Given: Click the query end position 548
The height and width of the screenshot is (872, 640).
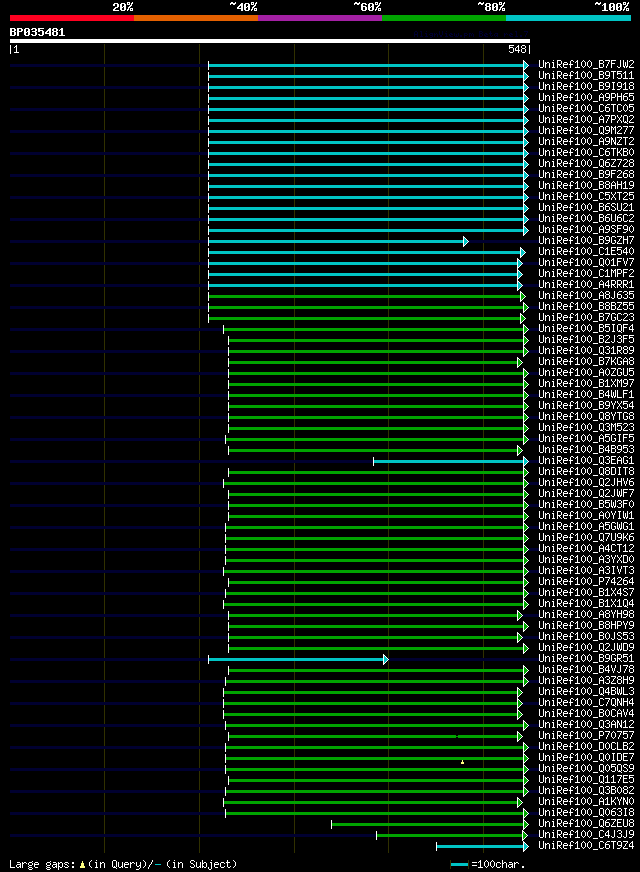Looking at the screenshot, I should 517,49.
